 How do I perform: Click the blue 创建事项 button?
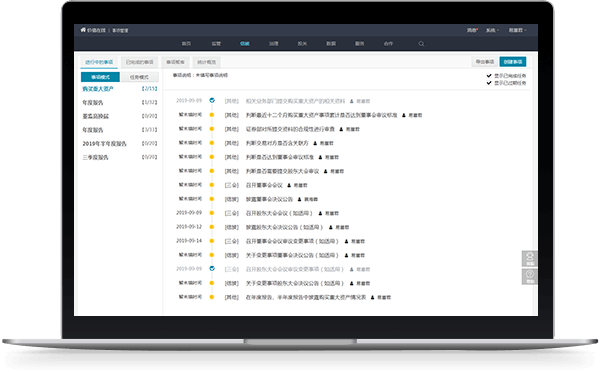coord(513,62)
